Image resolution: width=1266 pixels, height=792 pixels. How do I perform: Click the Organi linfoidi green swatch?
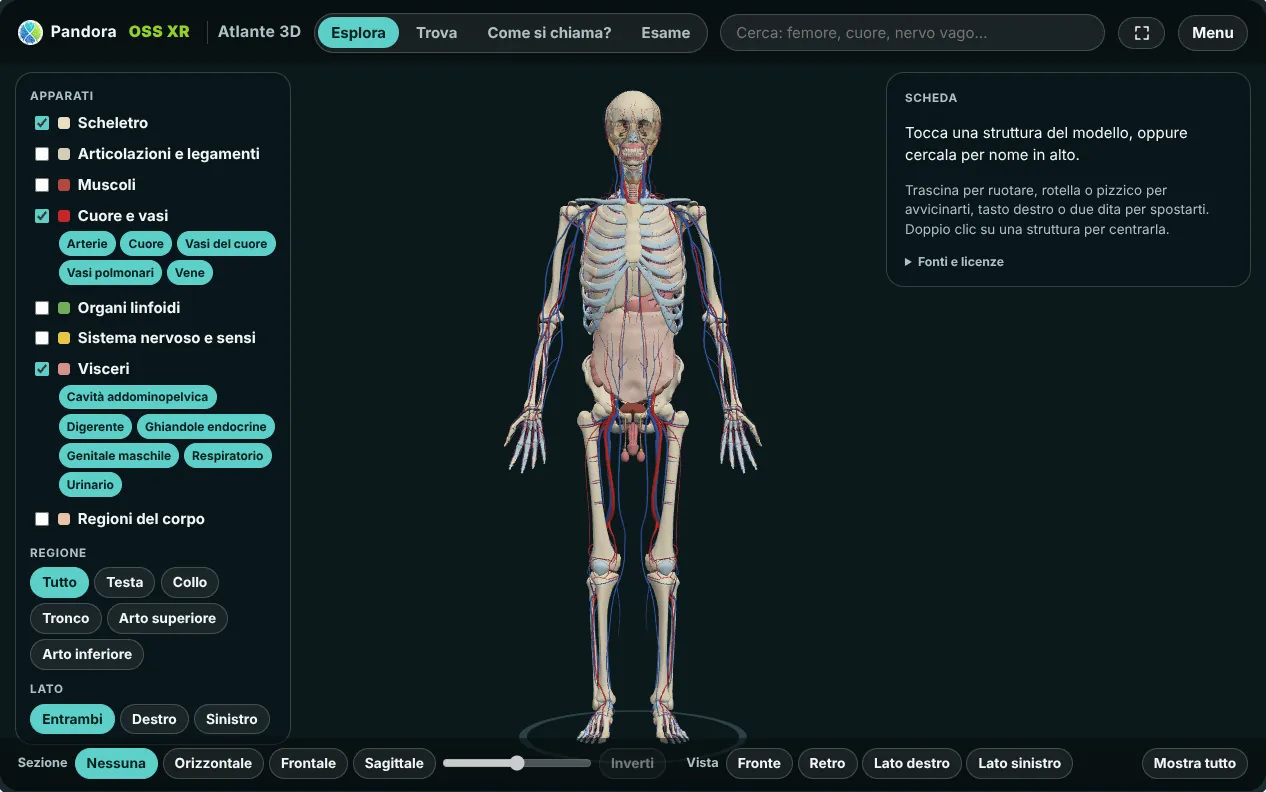pos(64,308)
